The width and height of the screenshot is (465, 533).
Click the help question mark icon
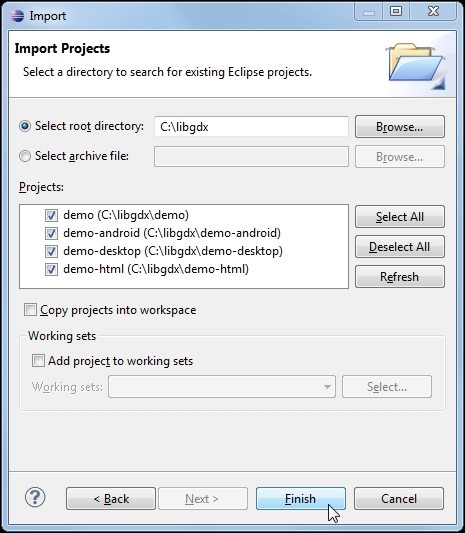35,497
